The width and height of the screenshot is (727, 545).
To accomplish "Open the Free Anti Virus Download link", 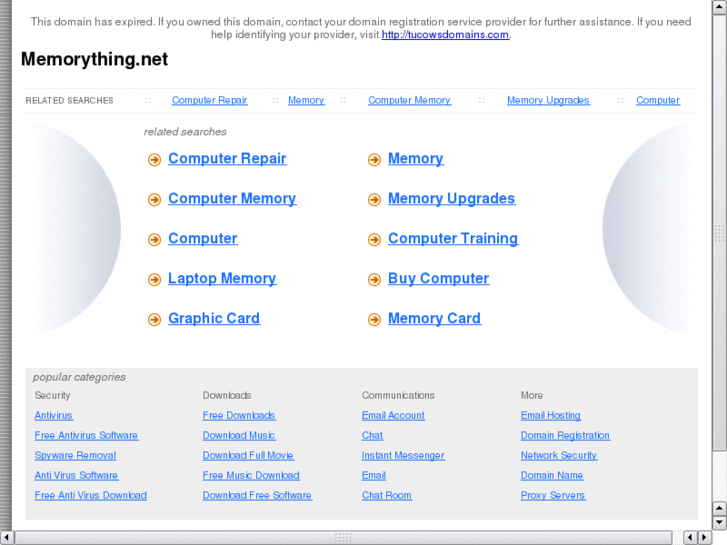I will pyautogui.click(x=90, y=495).
